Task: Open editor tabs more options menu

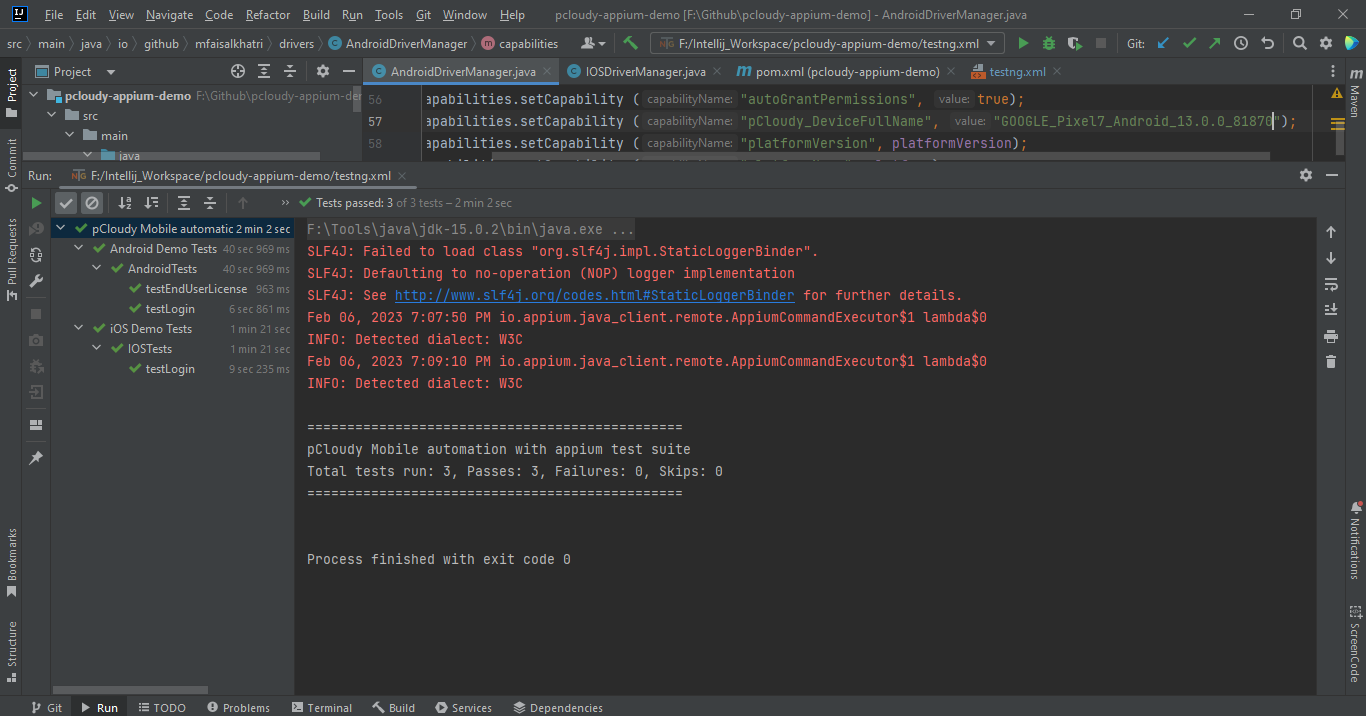Action: pyautogui.click(x=1333, y=72)
